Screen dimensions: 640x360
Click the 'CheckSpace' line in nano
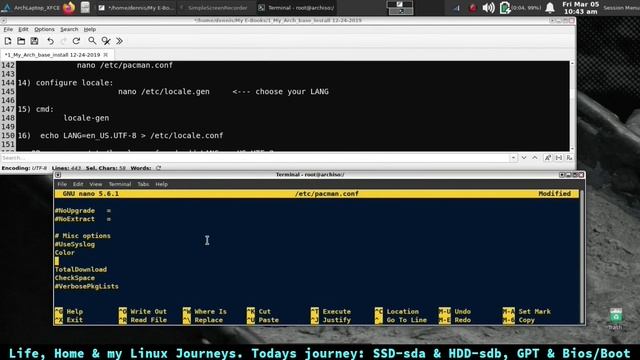pyautogui.click(x=75, y=278)
